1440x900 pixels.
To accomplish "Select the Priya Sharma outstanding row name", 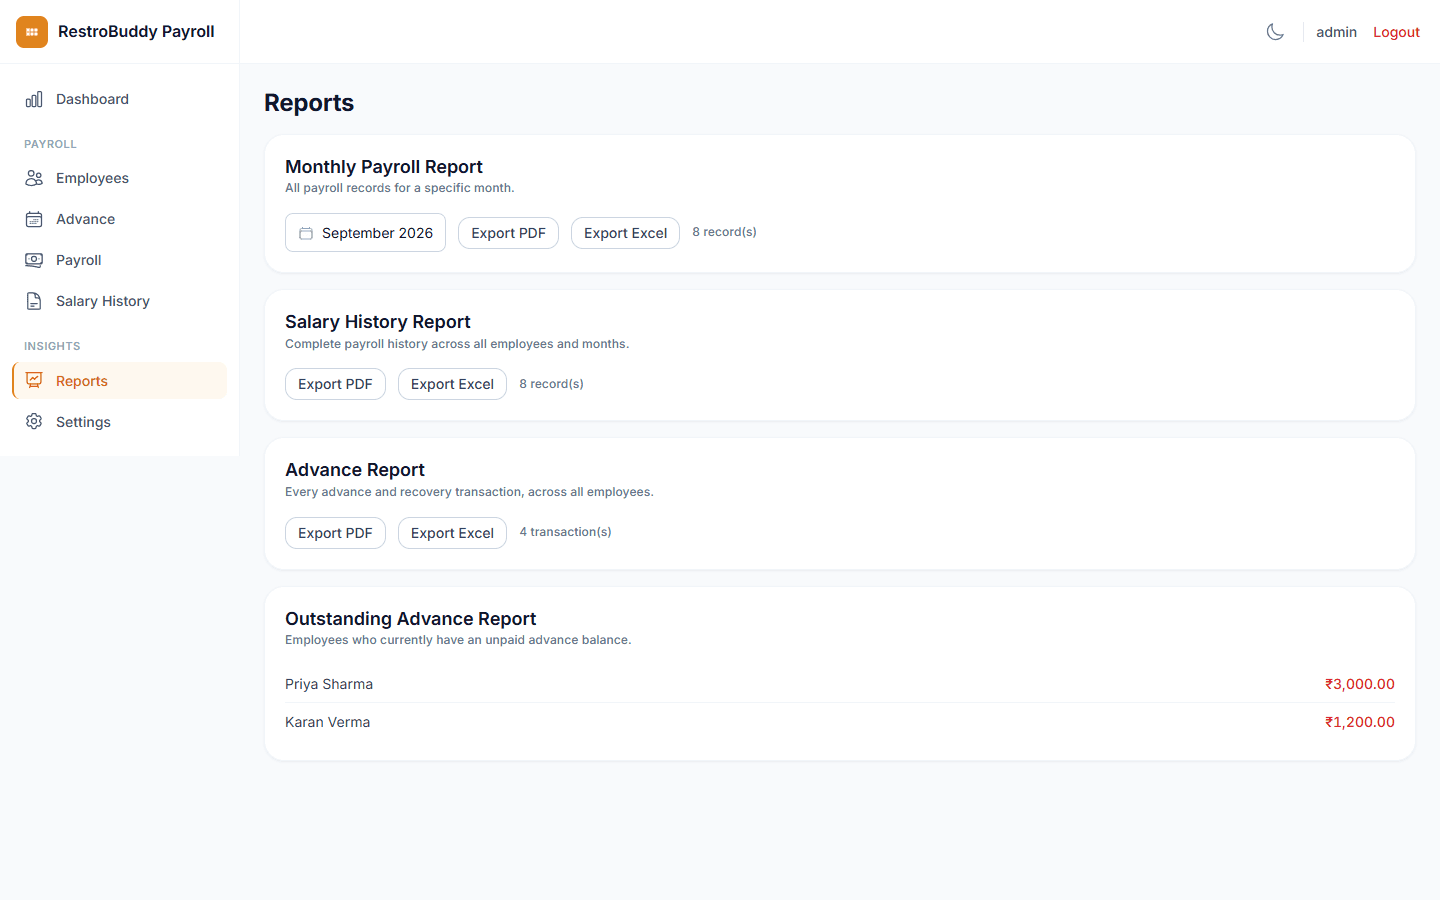I will click(x=329, y=684).
